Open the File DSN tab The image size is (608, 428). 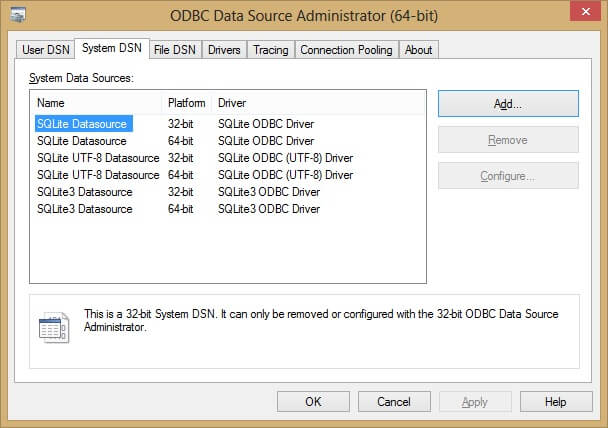click(175, 50)
